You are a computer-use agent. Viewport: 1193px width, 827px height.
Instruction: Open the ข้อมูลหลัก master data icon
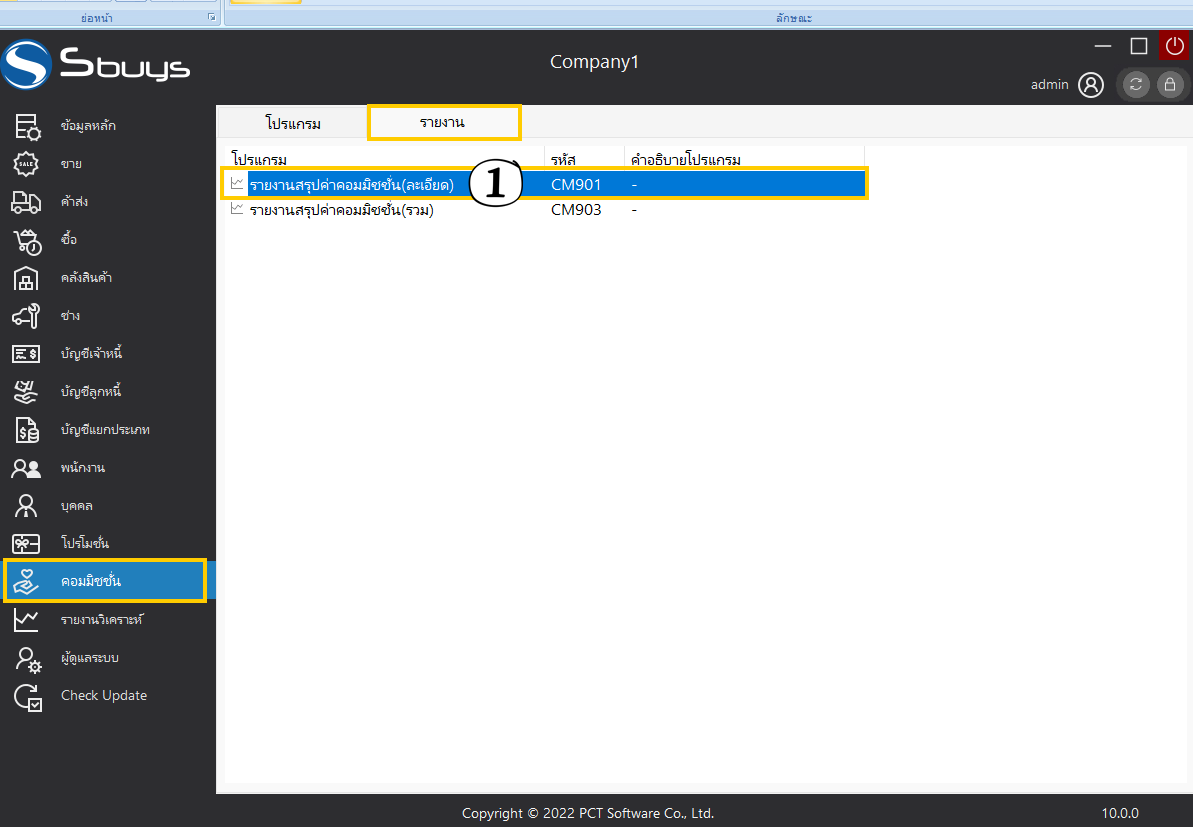pos(26,126)
